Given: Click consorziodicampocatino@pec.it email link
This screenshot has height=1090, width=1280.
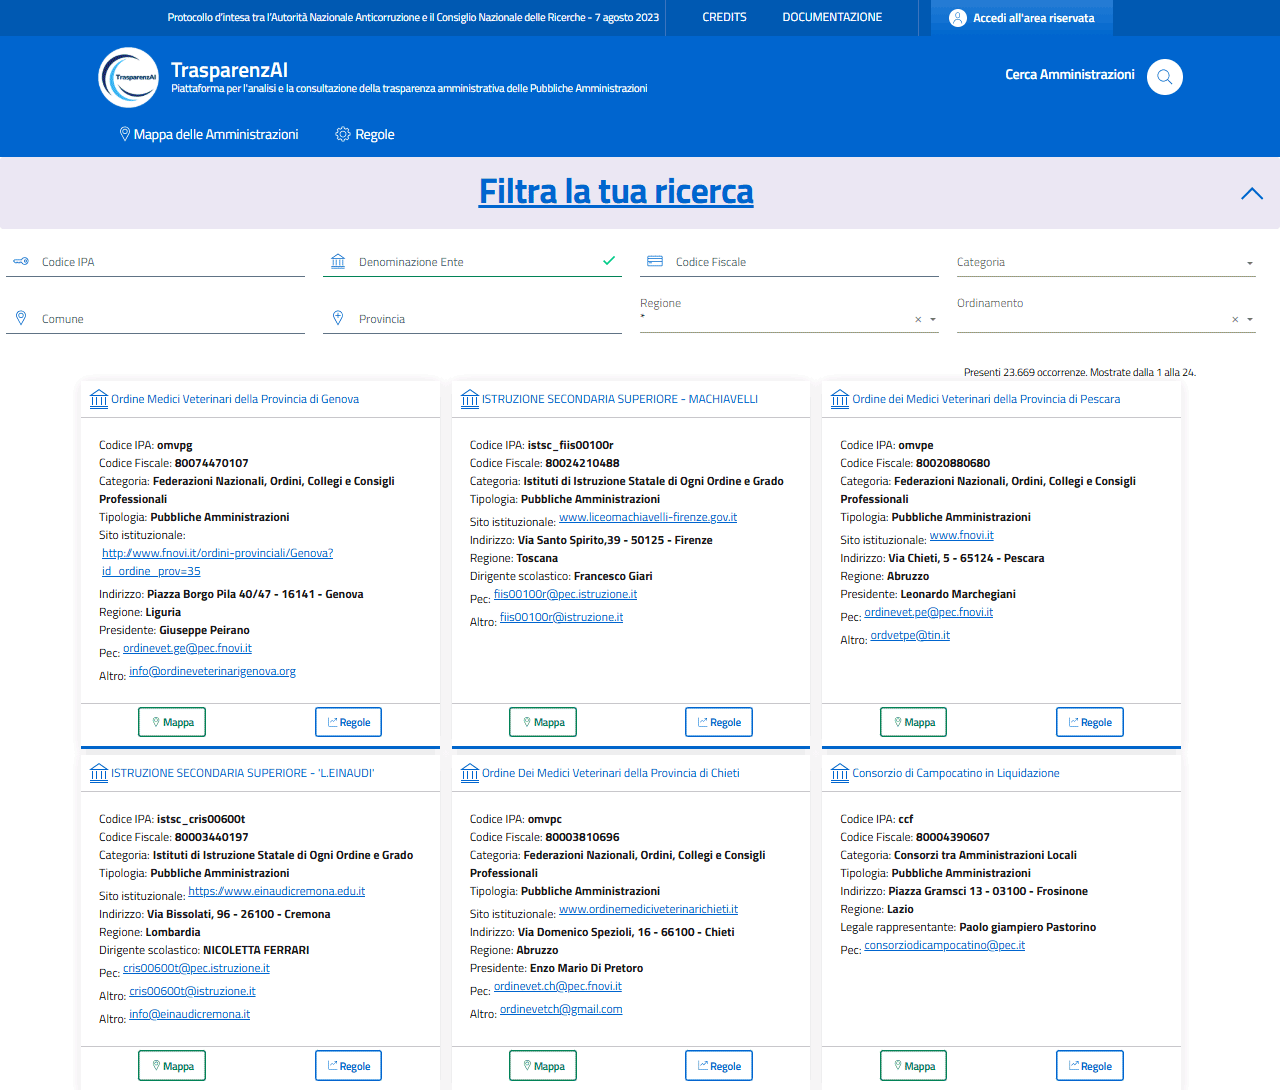Looking at the screenshot, I should (944, 945).
